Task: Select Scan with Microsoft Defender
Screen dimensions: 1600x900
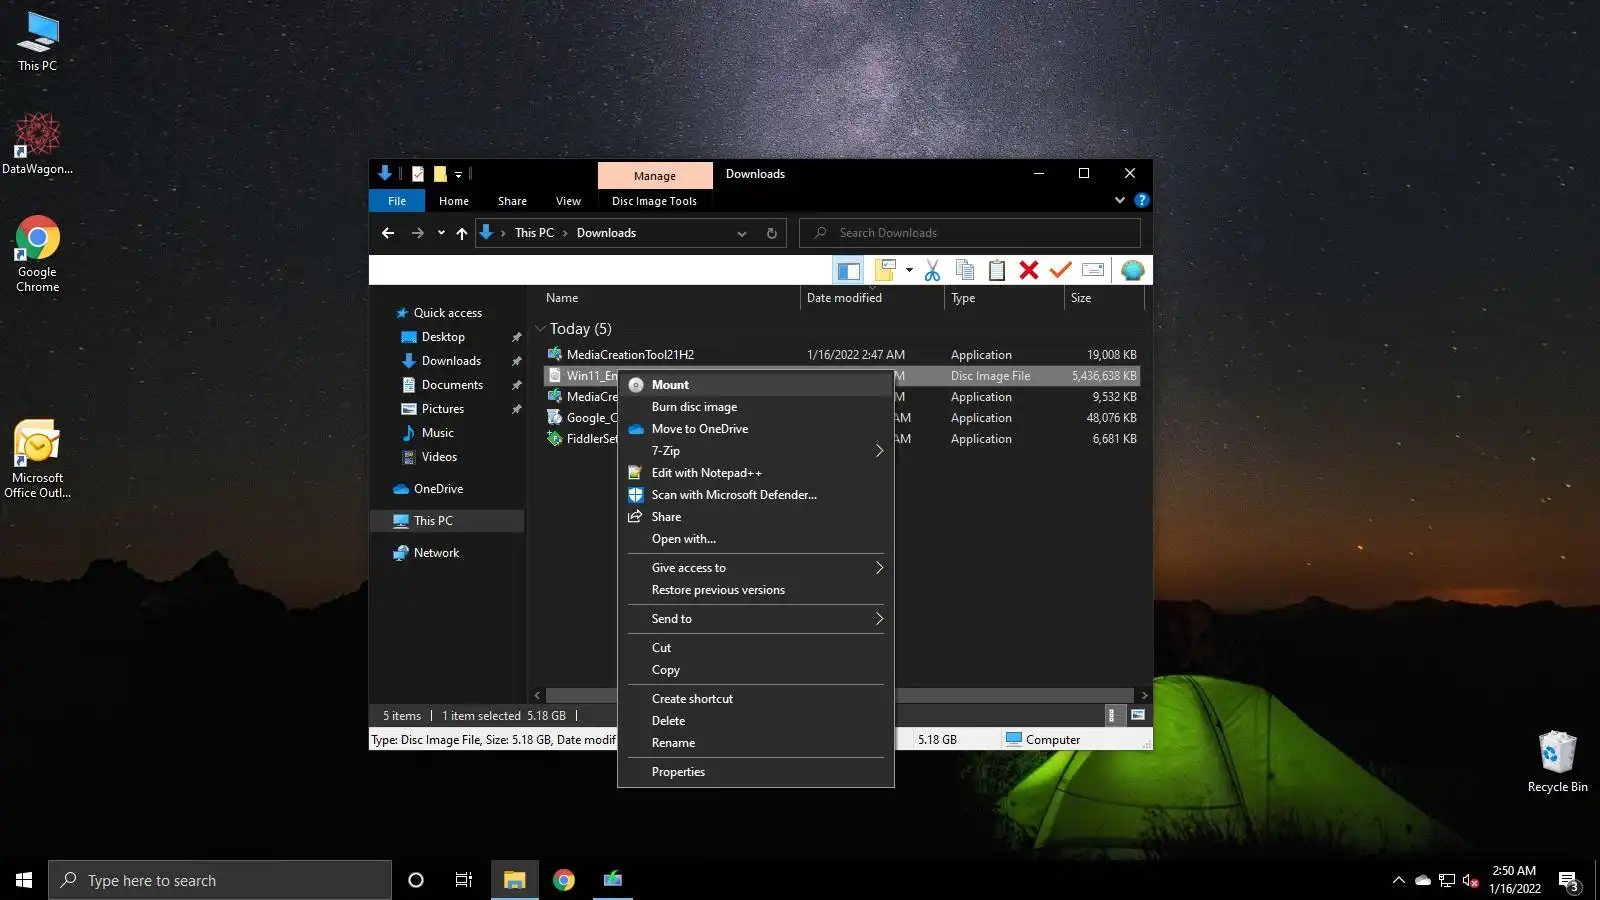Action: click(755, 495)
